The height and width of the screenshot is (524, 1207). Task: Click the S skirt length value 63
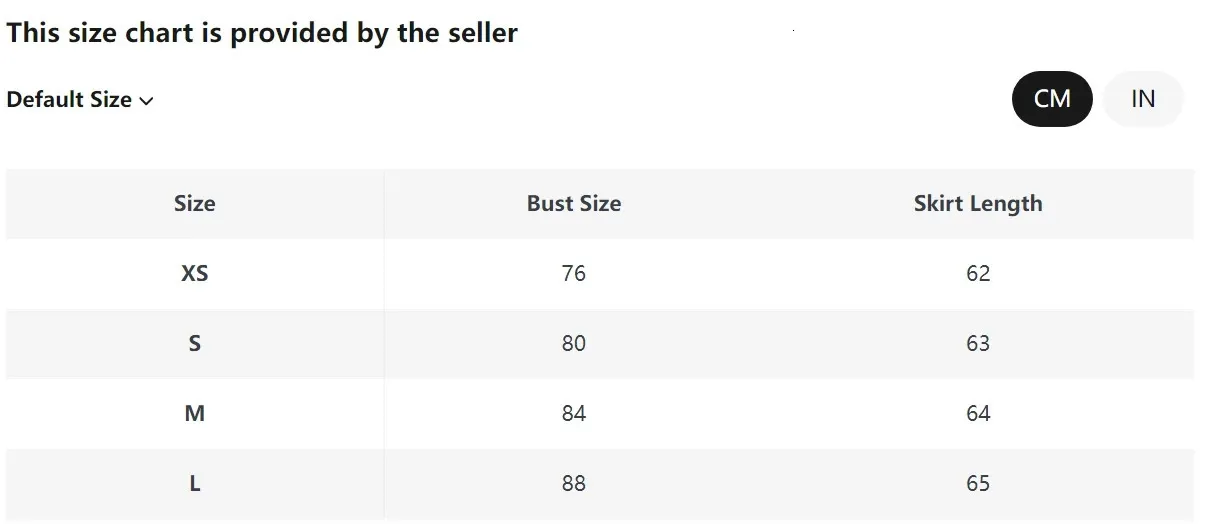(x=978, y=344)
